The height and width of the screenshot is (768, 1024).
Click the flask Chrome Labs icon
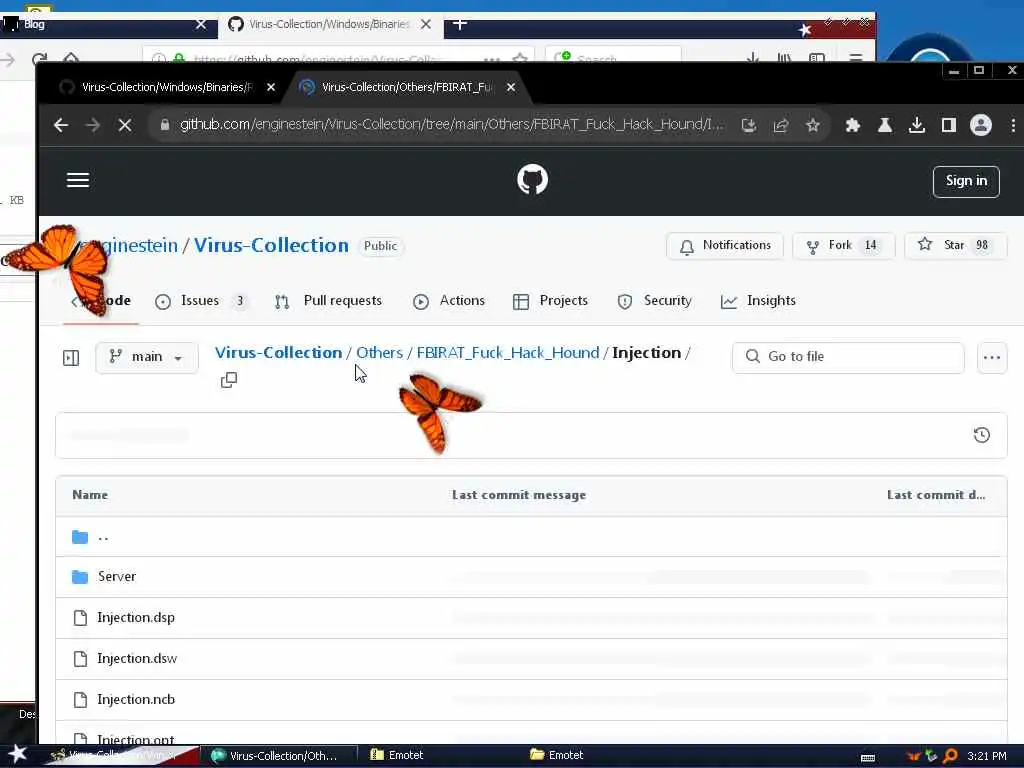[885, 125]
